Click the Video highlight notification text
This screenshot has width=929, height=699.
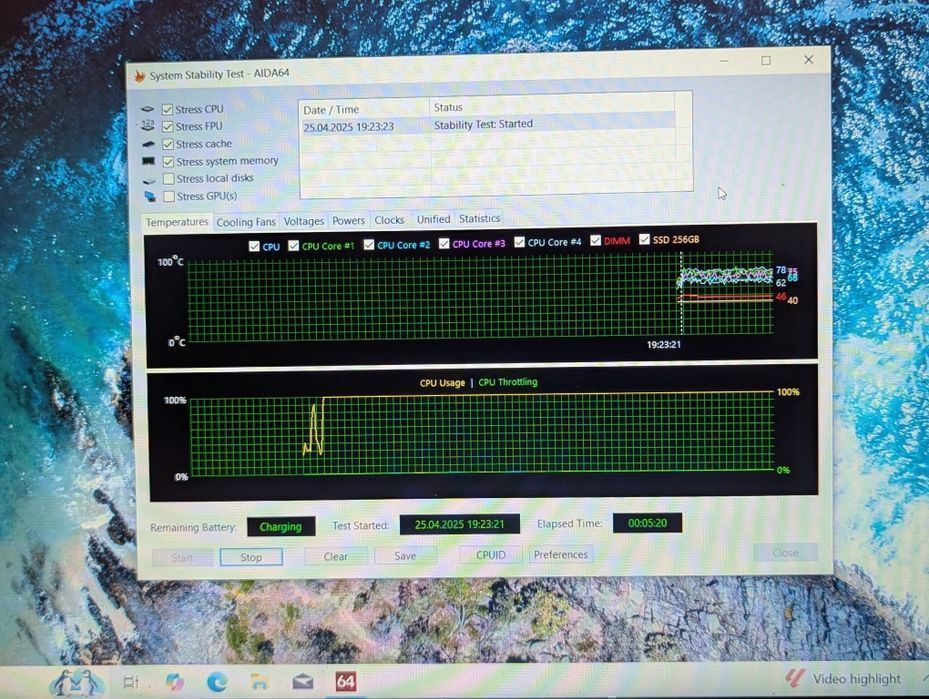856,679
